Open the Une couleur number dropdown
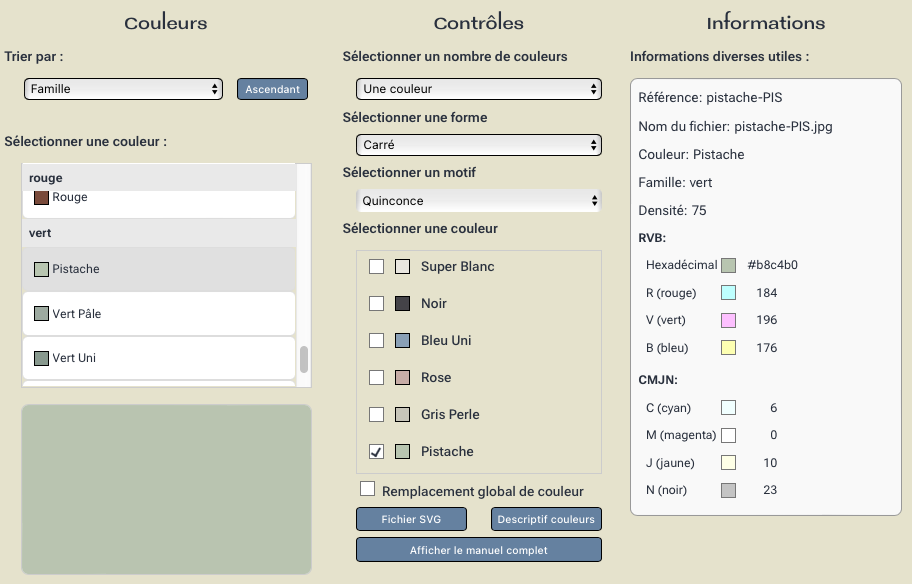 (479, 89)
